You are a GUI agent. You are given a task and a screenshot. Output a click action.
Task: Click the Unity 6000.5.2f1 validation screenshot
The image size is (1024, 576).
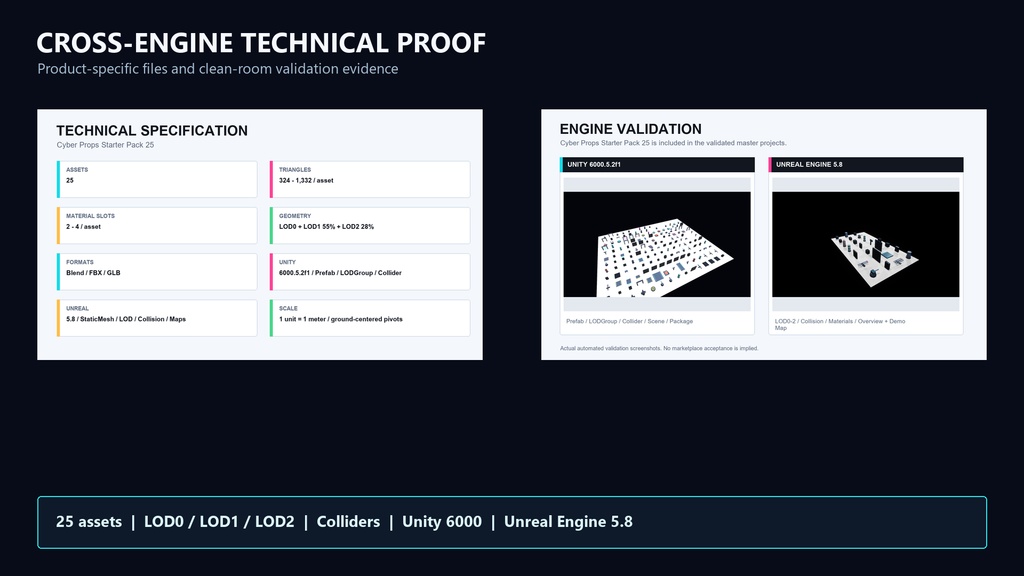[x=657, y=244]
